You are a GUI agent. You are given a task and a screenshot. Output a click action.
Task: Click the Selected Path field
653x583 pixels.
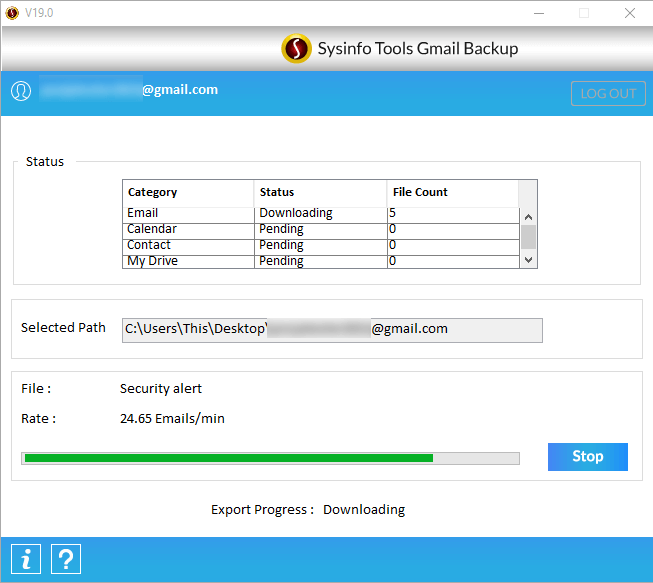(x=332, y=330)
